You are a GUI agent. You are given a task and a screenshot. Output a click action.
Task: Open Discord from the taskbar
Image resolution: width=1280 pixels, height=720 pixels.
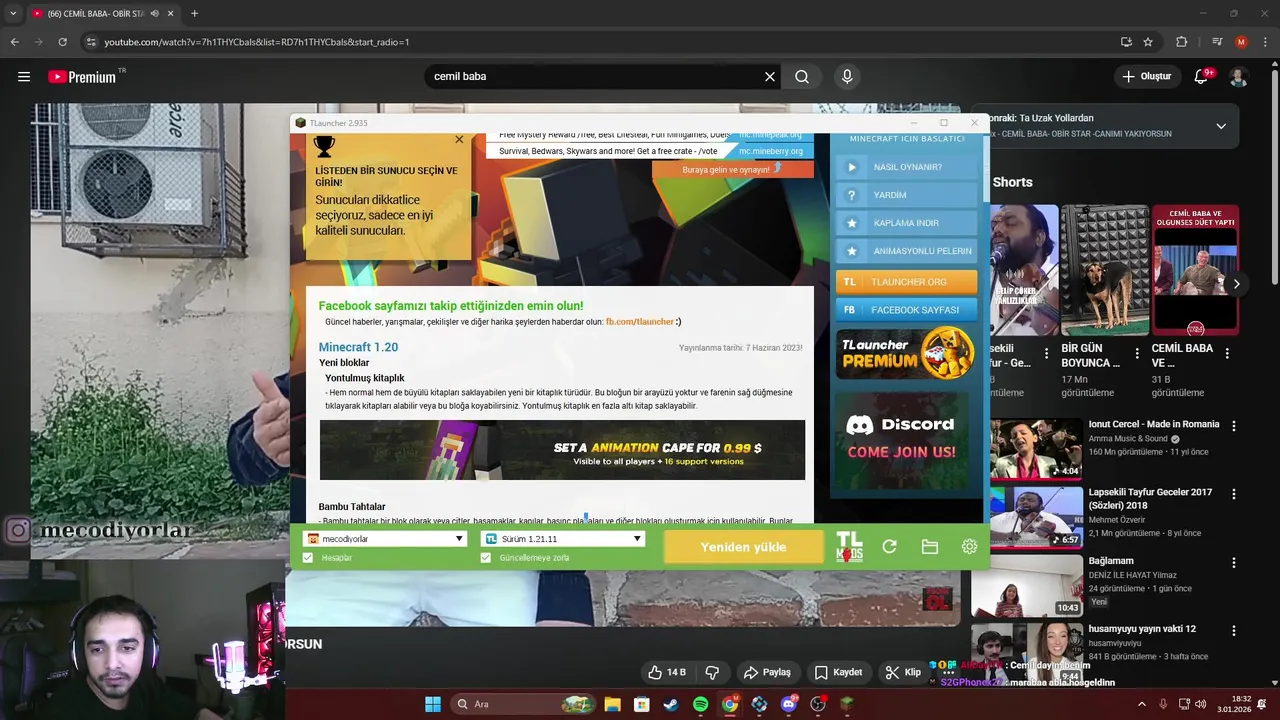(x=789, y=704)
